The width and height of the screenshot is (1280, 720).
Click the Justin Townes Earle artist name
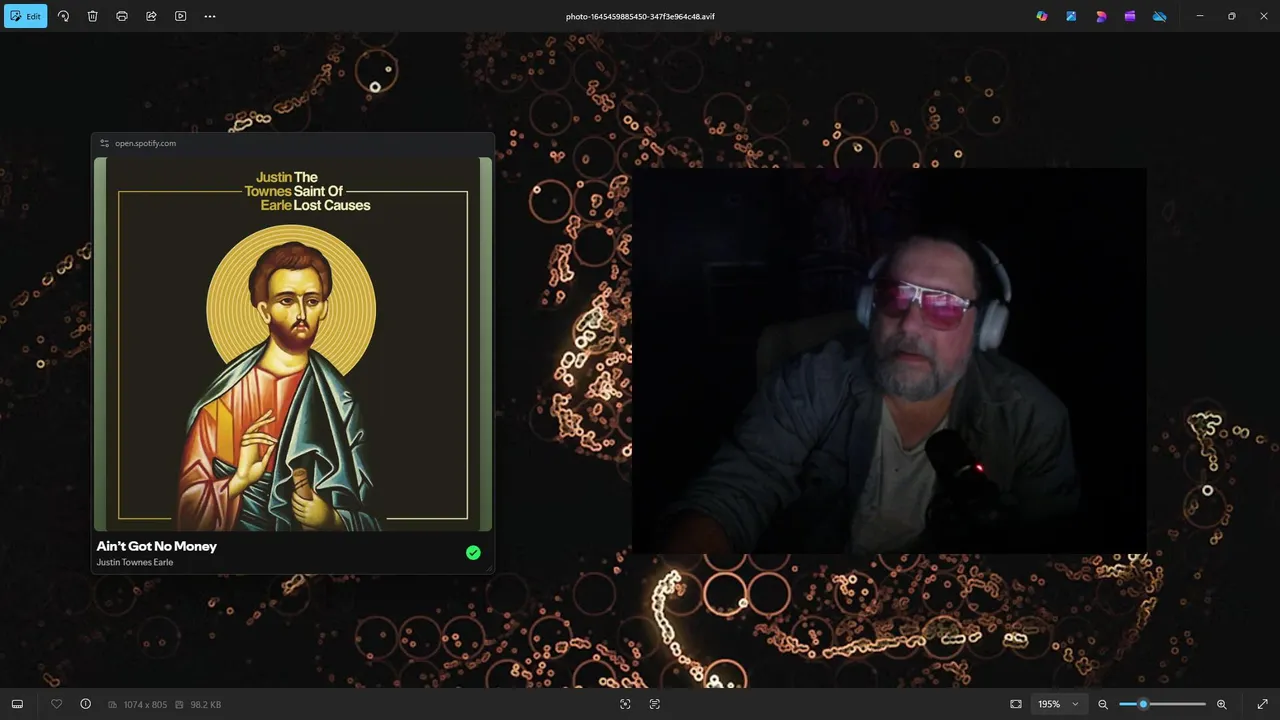pos(134,562)
